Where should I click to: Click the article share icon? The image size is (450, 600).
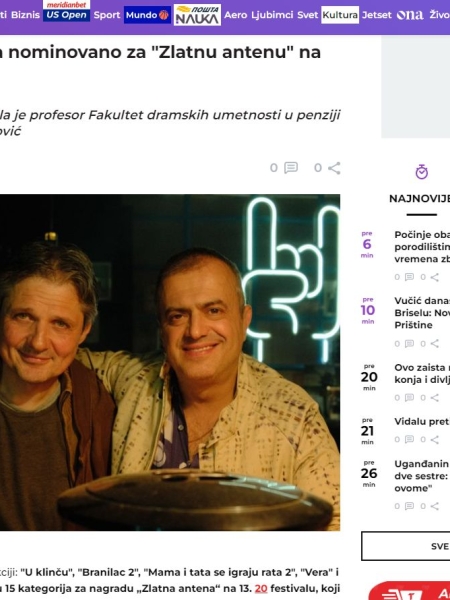(x=334, y=168)
